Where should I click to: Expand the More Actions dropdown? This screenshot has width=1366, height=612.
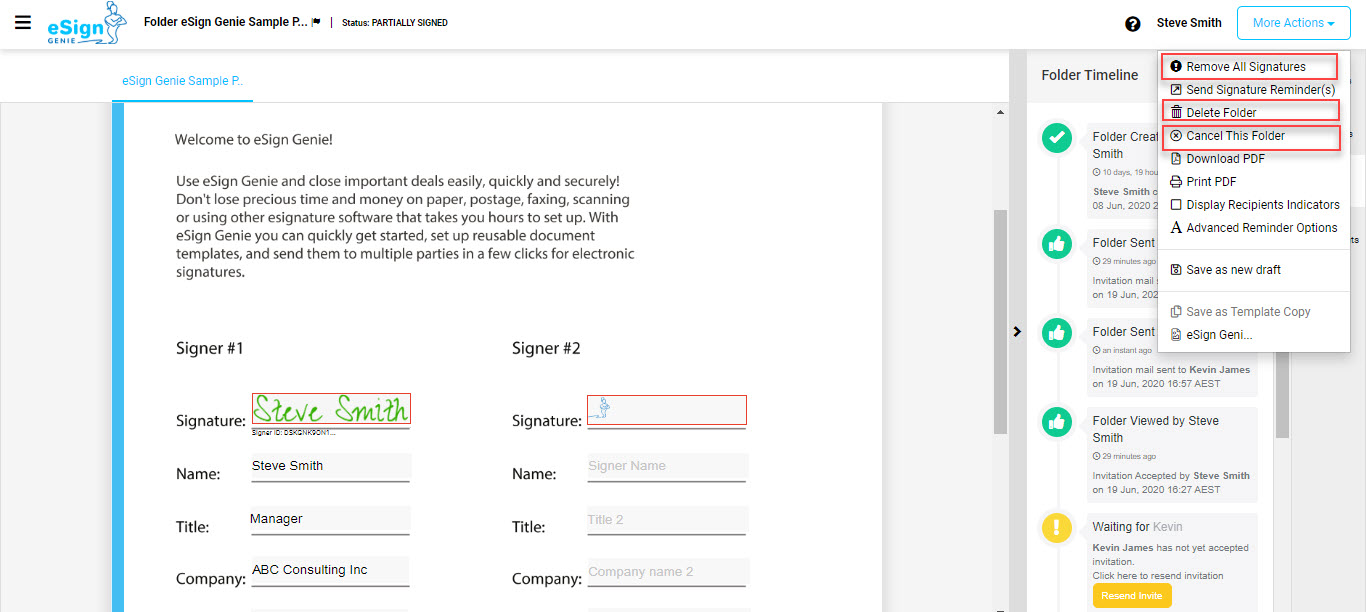1293,23
